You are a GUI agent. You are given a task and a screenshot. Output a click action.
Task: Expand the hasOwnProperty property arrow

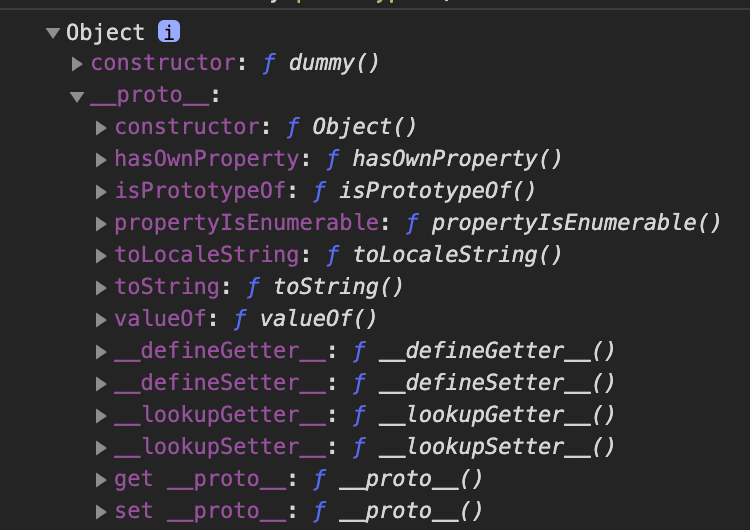101,160
